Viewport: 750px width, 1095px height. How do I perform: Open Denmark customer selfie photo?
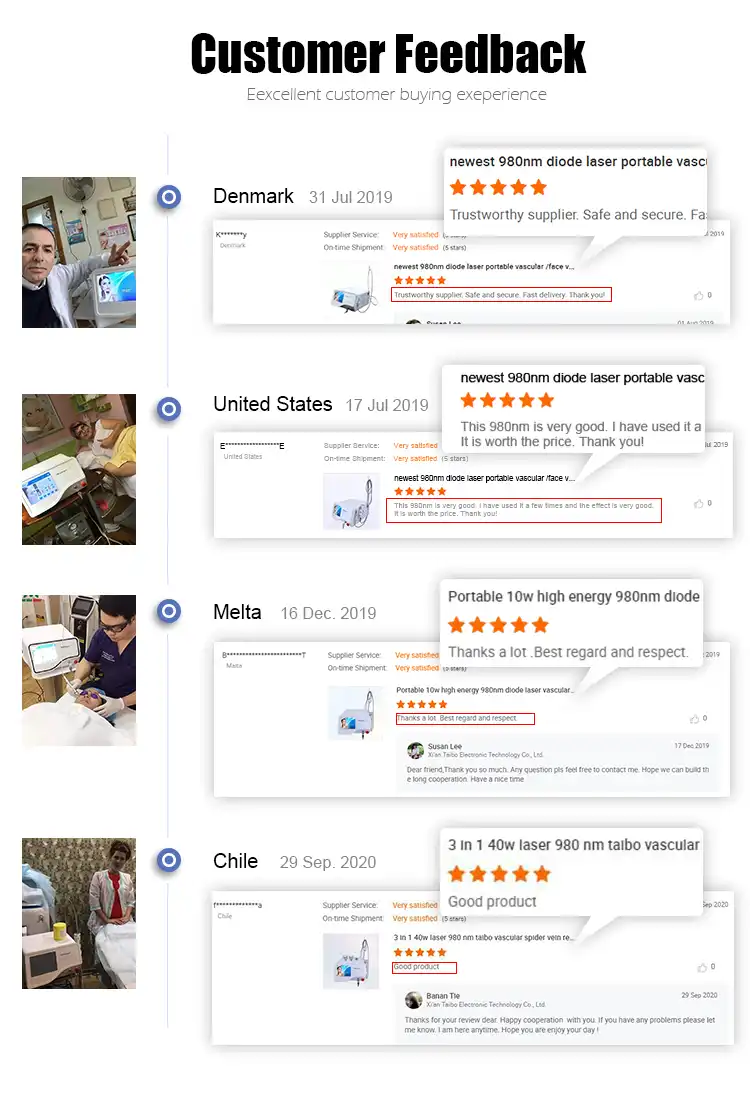pos(79,252)
